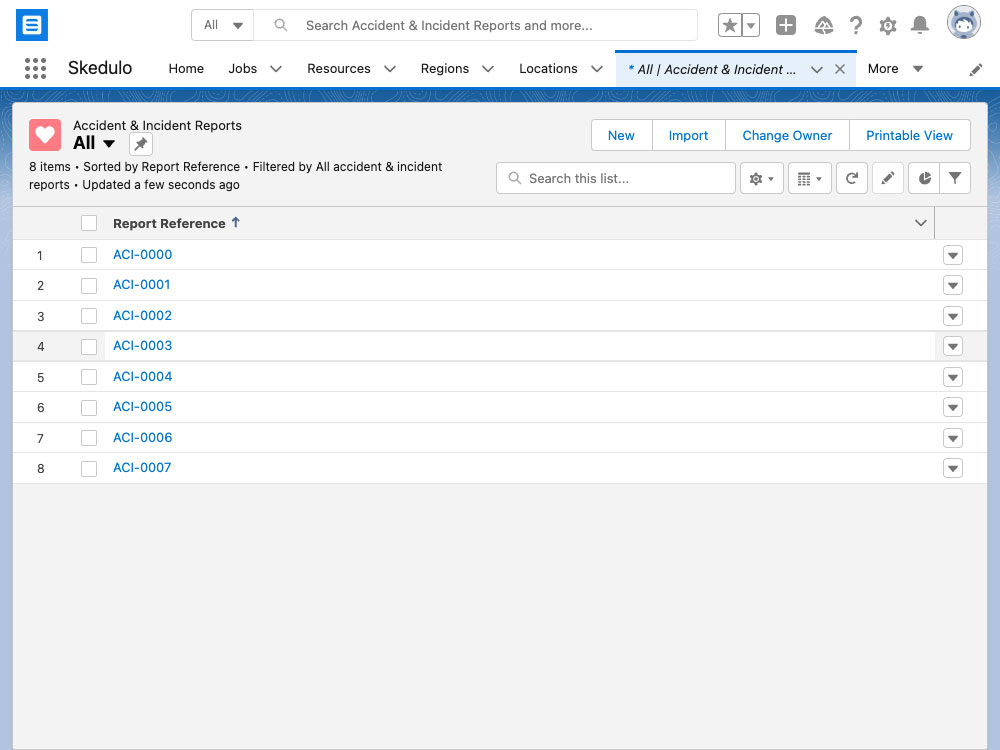Open row actions for ACI-0000
Viewport: 1000px width, 750px height.
pyautogui.click(x=953, y=255)
